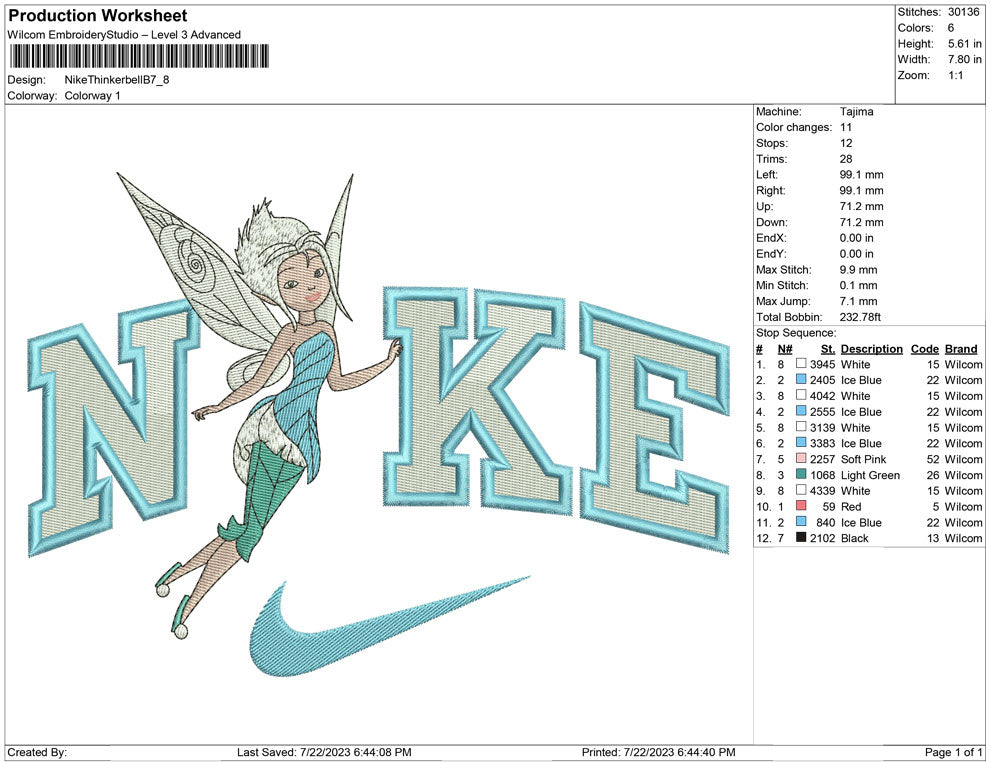
Task: Click the Stitches value "30136"
Action: [x=963, y=12]
